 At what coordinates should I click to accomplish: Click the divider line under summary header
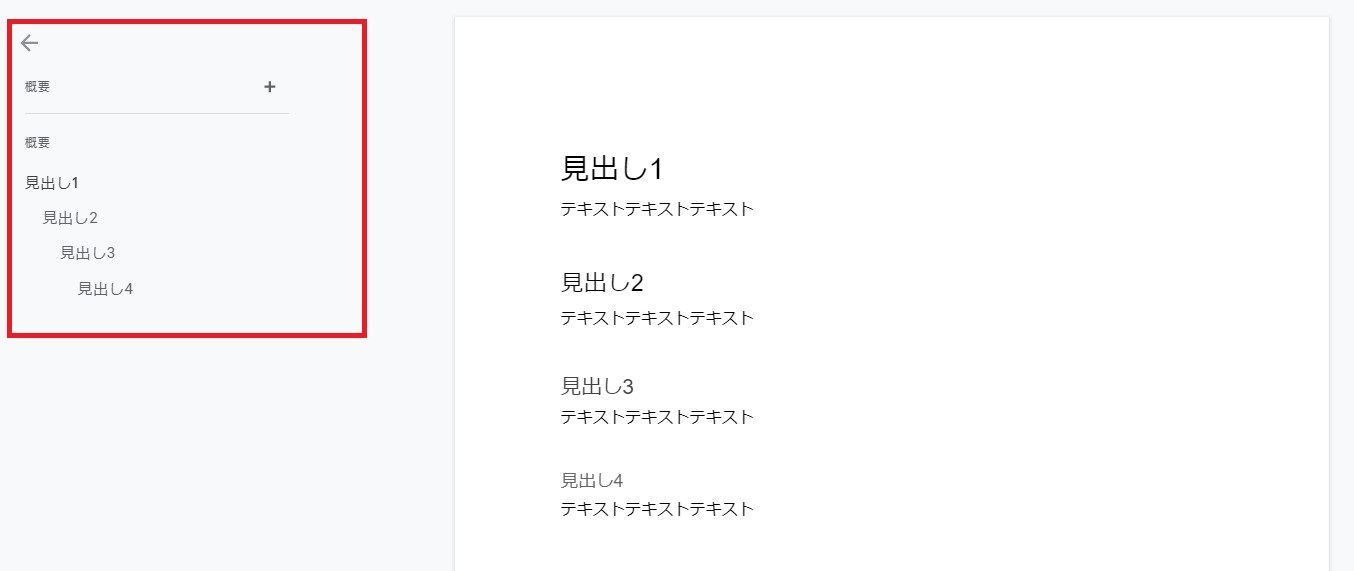coord(157,113)
